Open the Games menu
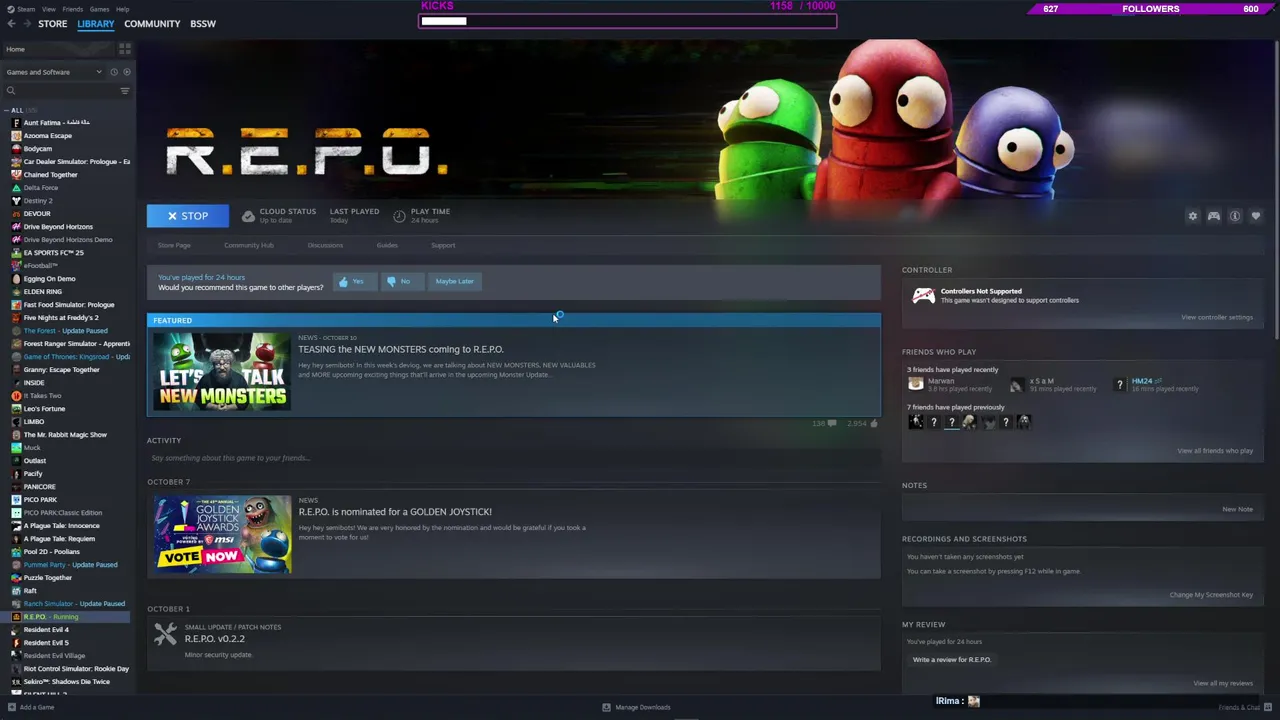Image resolution: width=1280 pixels, height=720 pixels. click(99, 9)
